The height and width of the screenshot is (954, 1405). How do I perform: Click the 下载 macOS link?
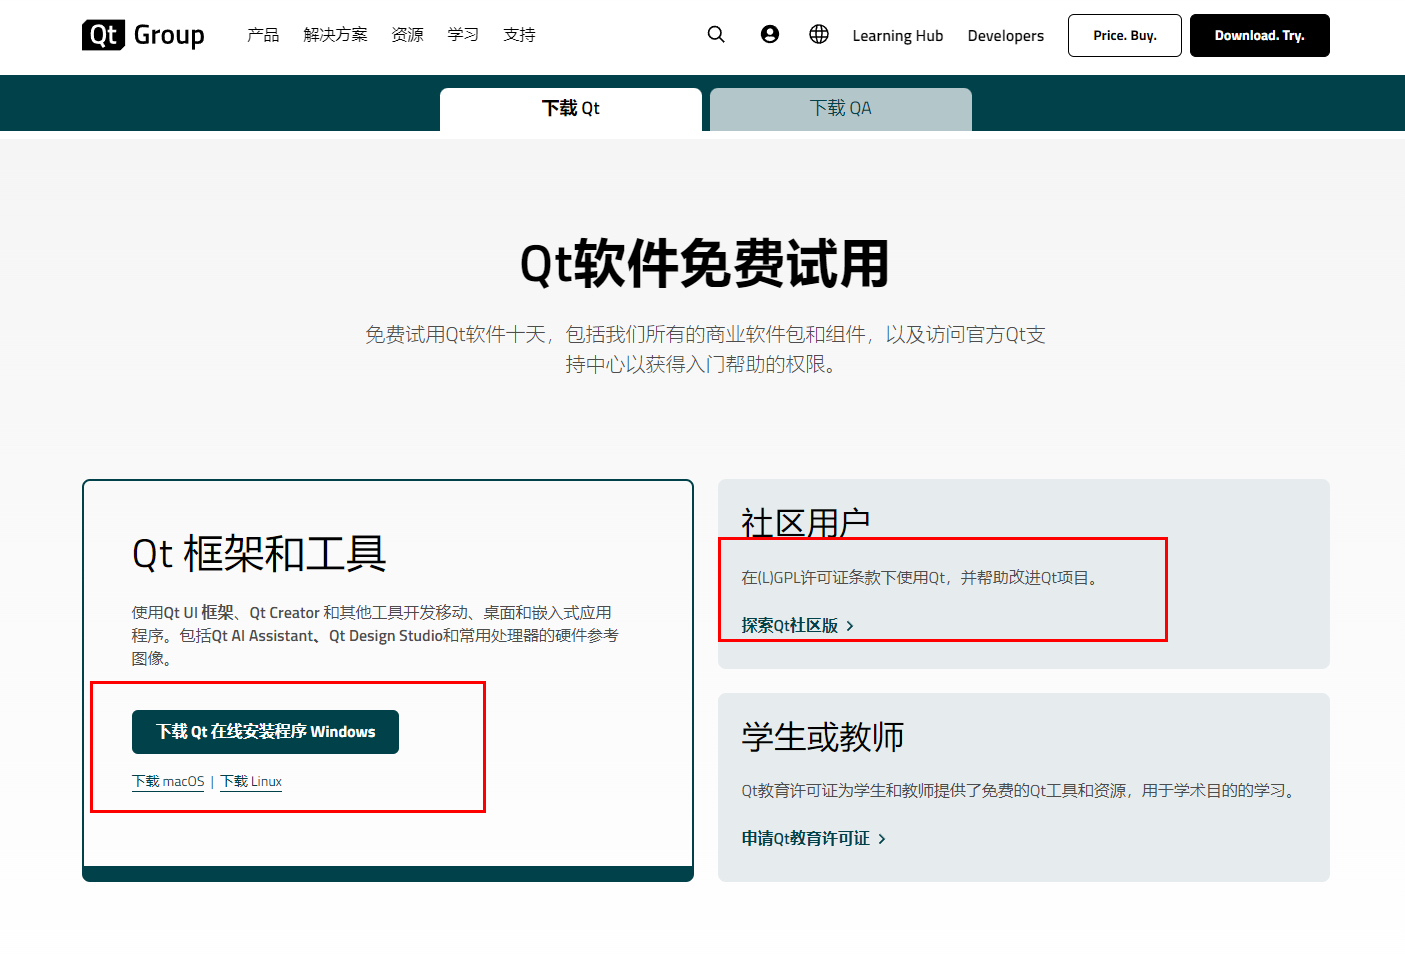[168, 781]
